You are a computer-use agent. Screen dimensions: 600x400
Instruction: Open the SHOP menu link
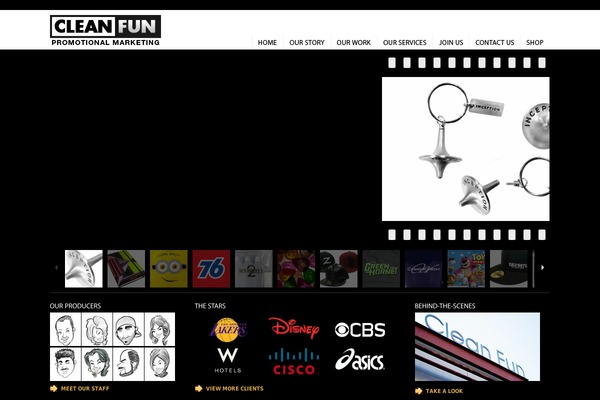point(535,42)
